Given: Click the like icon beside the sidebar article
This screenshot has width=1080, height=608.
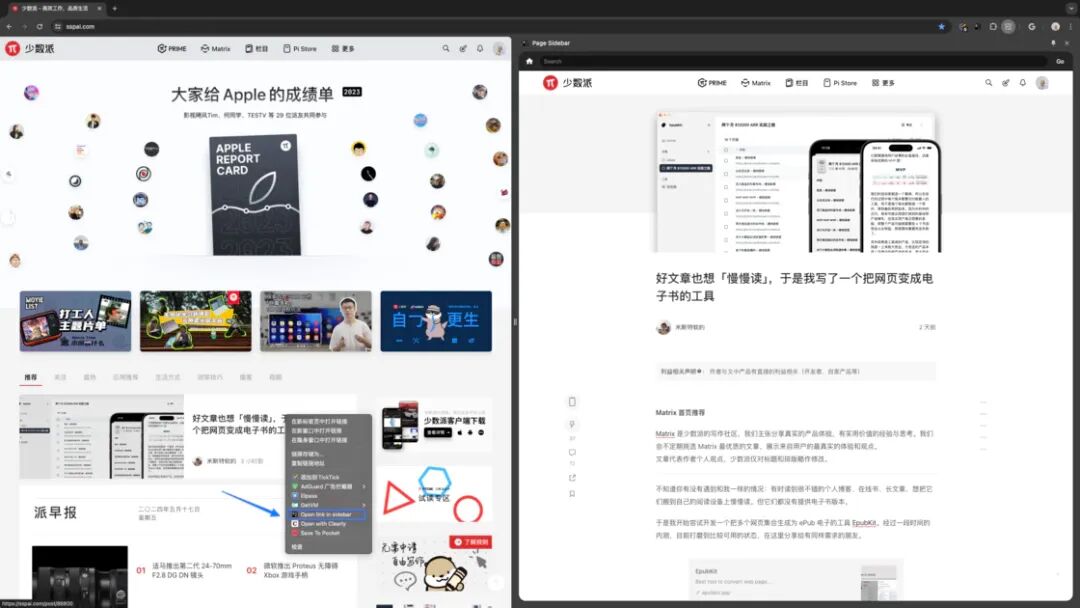Looking at the screenshot, I should (572, 424).
